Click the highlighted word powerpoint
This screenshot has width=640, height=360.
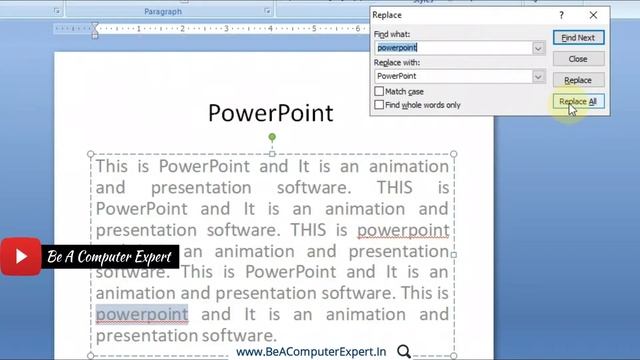tap(142, 314)
